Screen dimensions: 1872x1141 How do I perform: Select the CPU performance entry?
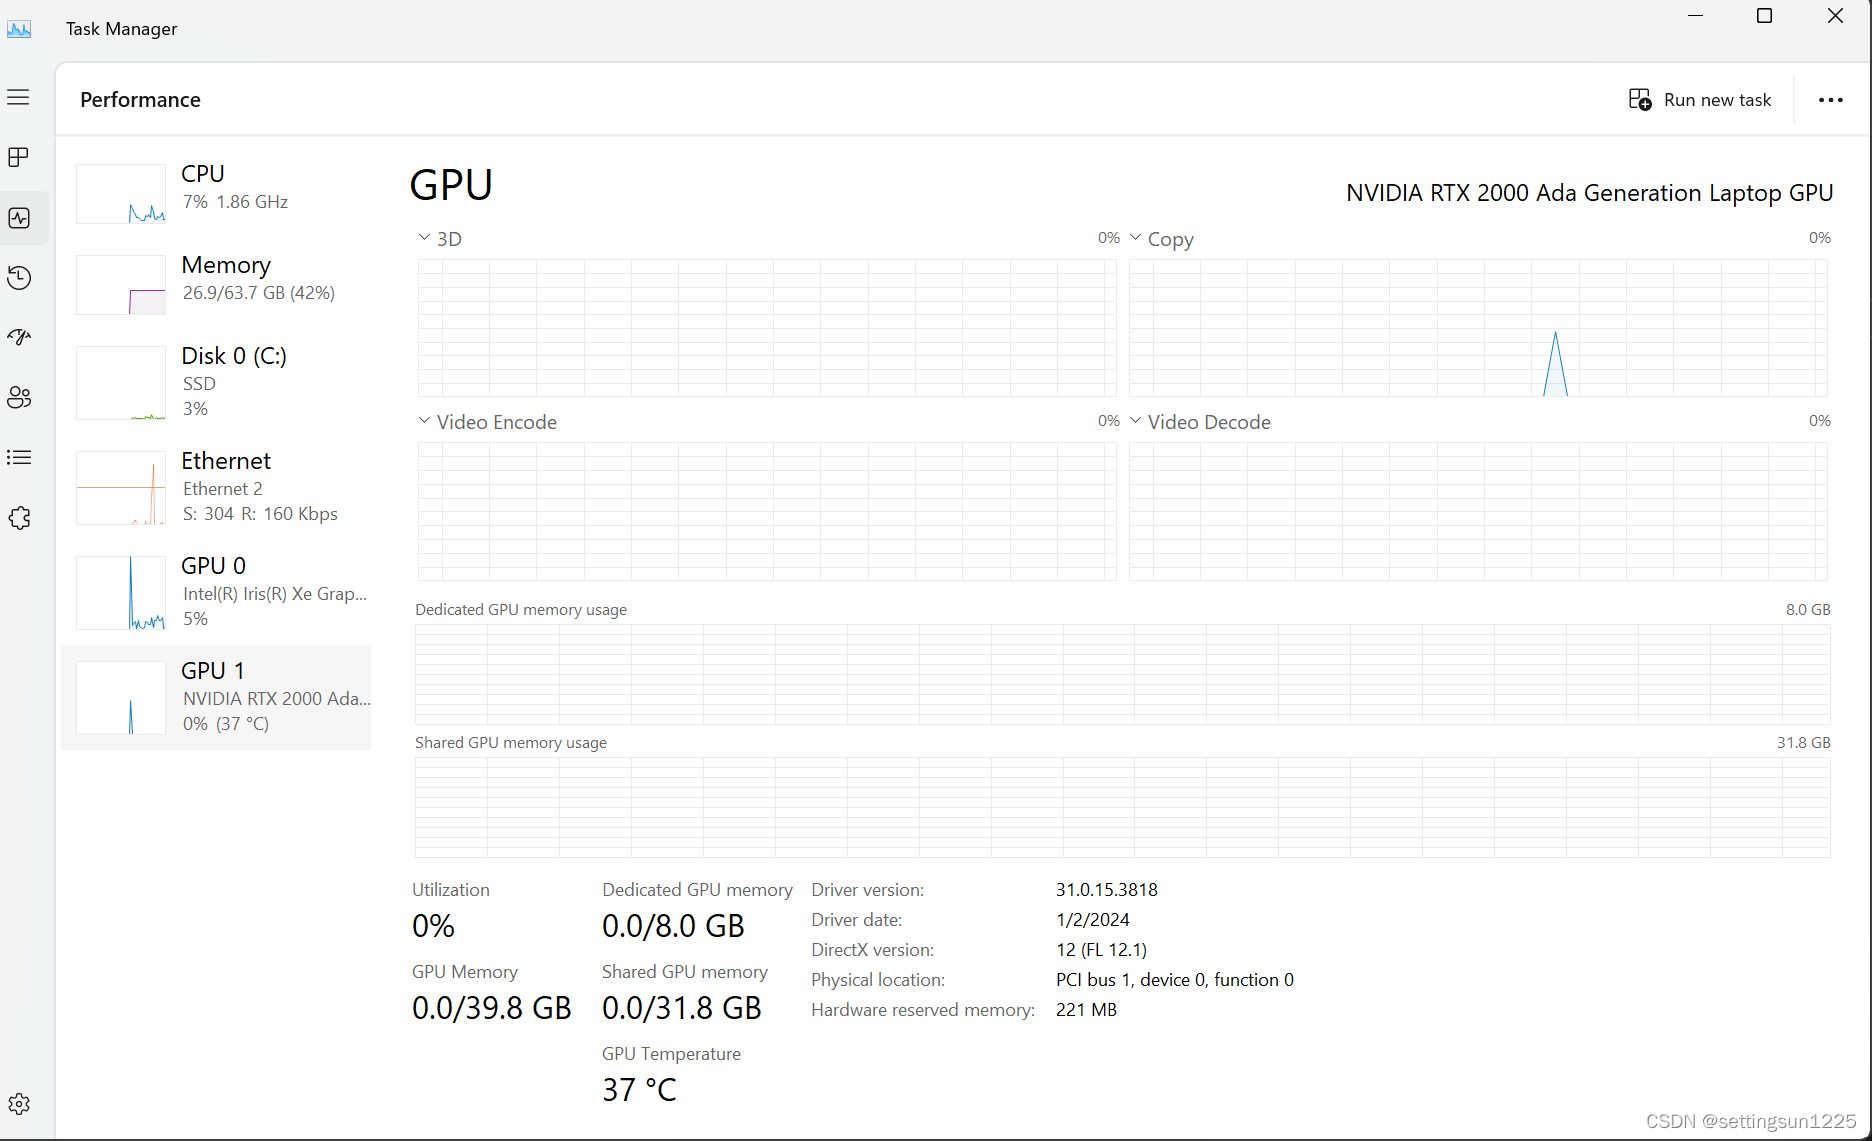(x=216, y=193)
